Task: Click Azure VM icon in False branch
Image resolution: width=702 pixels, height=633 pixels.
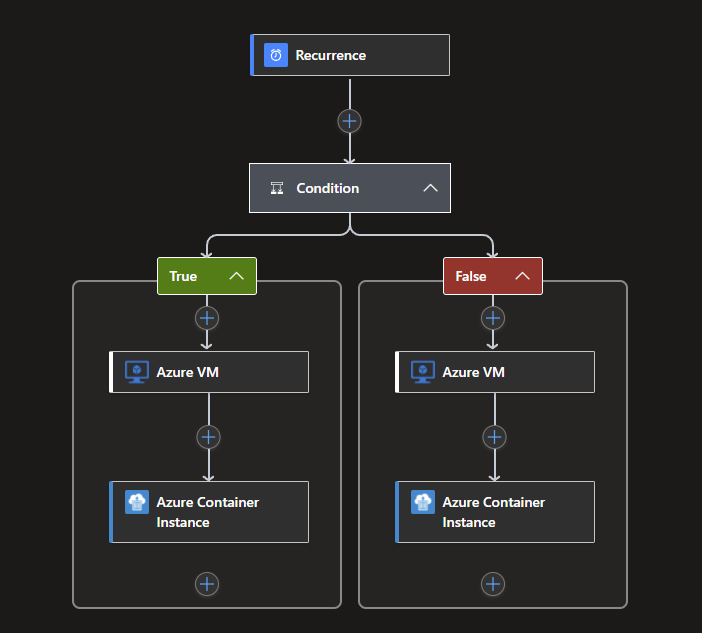Action: pos(423,372)
